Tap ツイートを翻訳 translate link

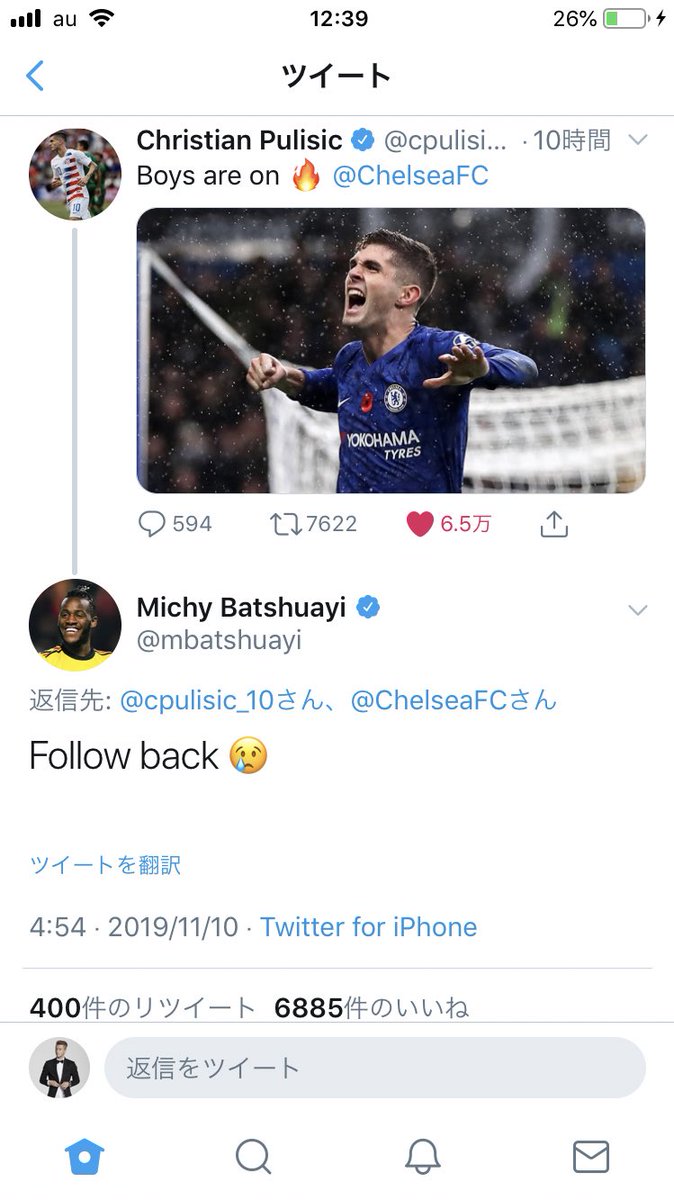[105, 865]
